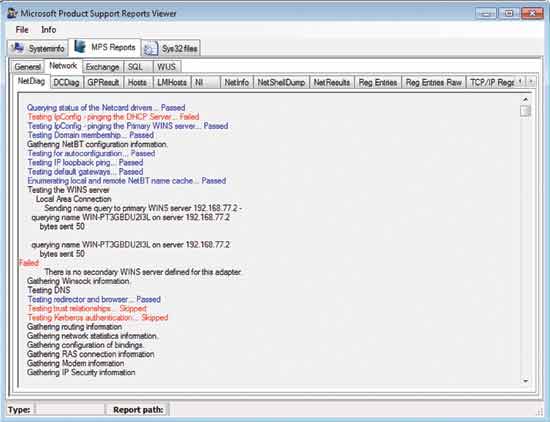This screenshot has height=422, width=550.
Task: Click the Report path label
Action: click(138, 409)
